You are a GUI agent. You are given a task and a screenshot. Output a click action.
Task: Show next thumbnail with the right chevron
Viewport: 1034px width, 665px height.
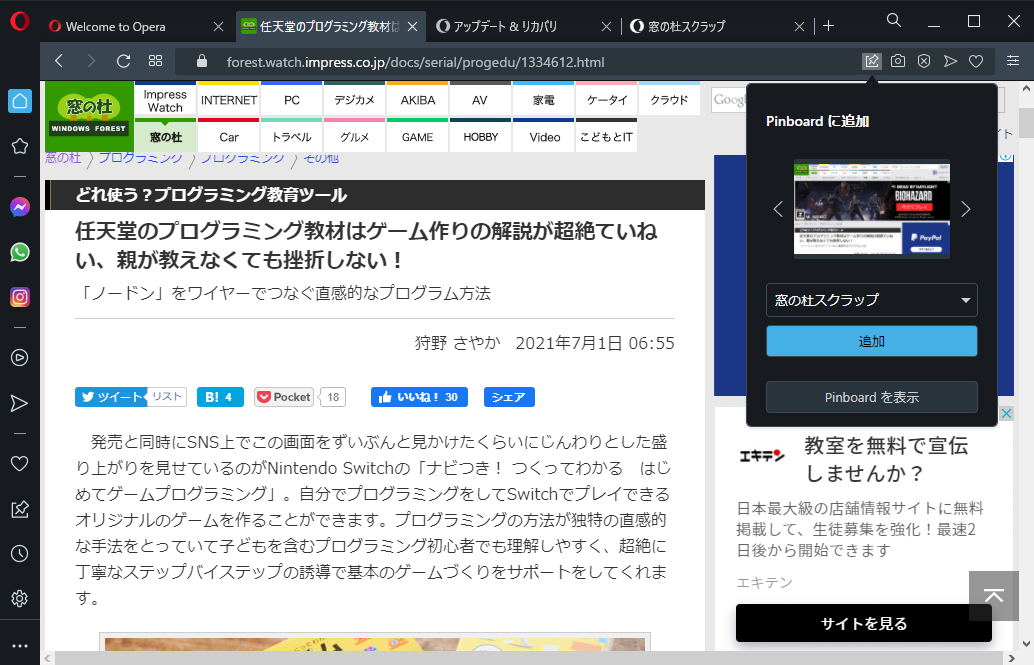[x=965, y=208]
